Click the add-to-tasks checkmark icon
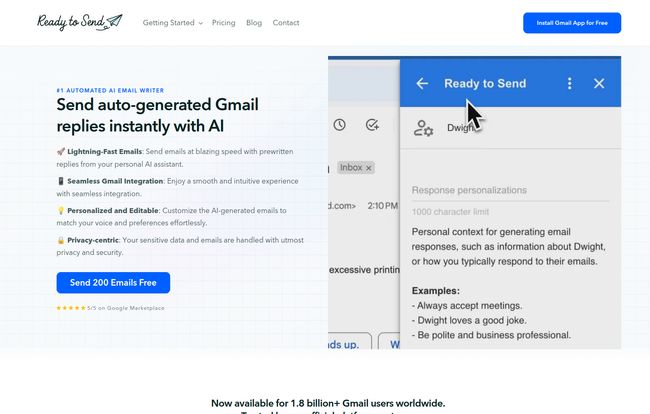Image resolution: width=650 pixels, height=414 pixels. click(x=372, y=125)
